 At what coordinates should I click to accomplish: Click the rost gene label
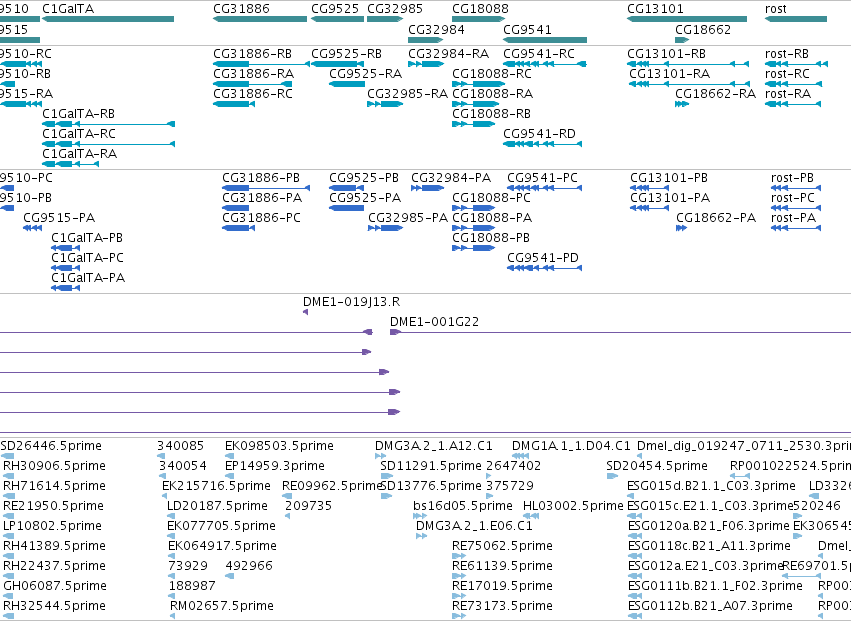point(776,9)
